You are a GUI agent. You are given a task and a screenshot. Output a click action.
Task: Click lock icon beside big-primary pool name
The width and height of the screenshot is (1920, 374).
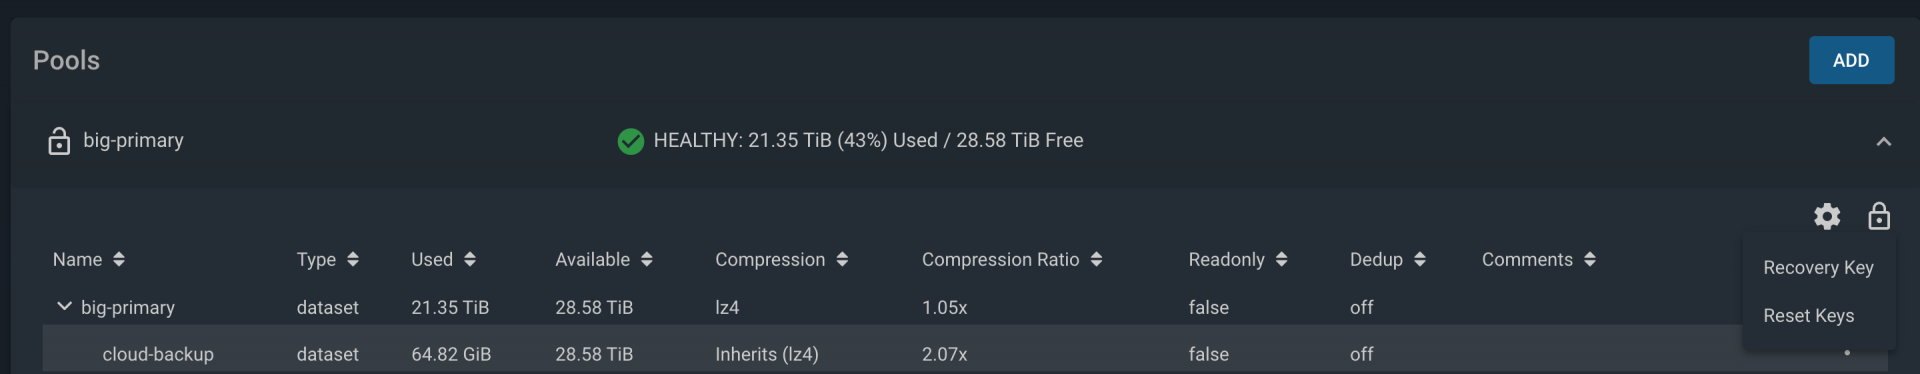pyautogui.click(x=59, y=141)
